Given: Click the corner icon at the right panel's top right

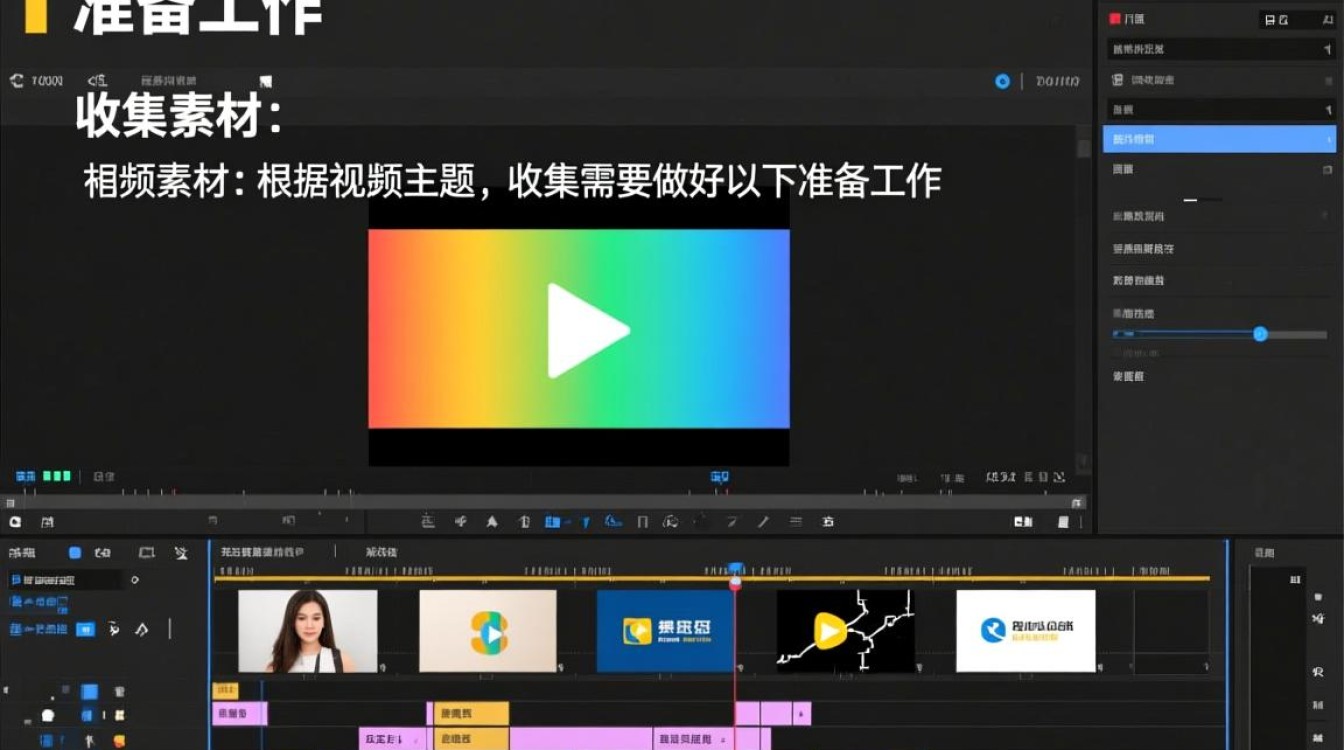Looking at the screenshot, I should [x=1328, y=19].
